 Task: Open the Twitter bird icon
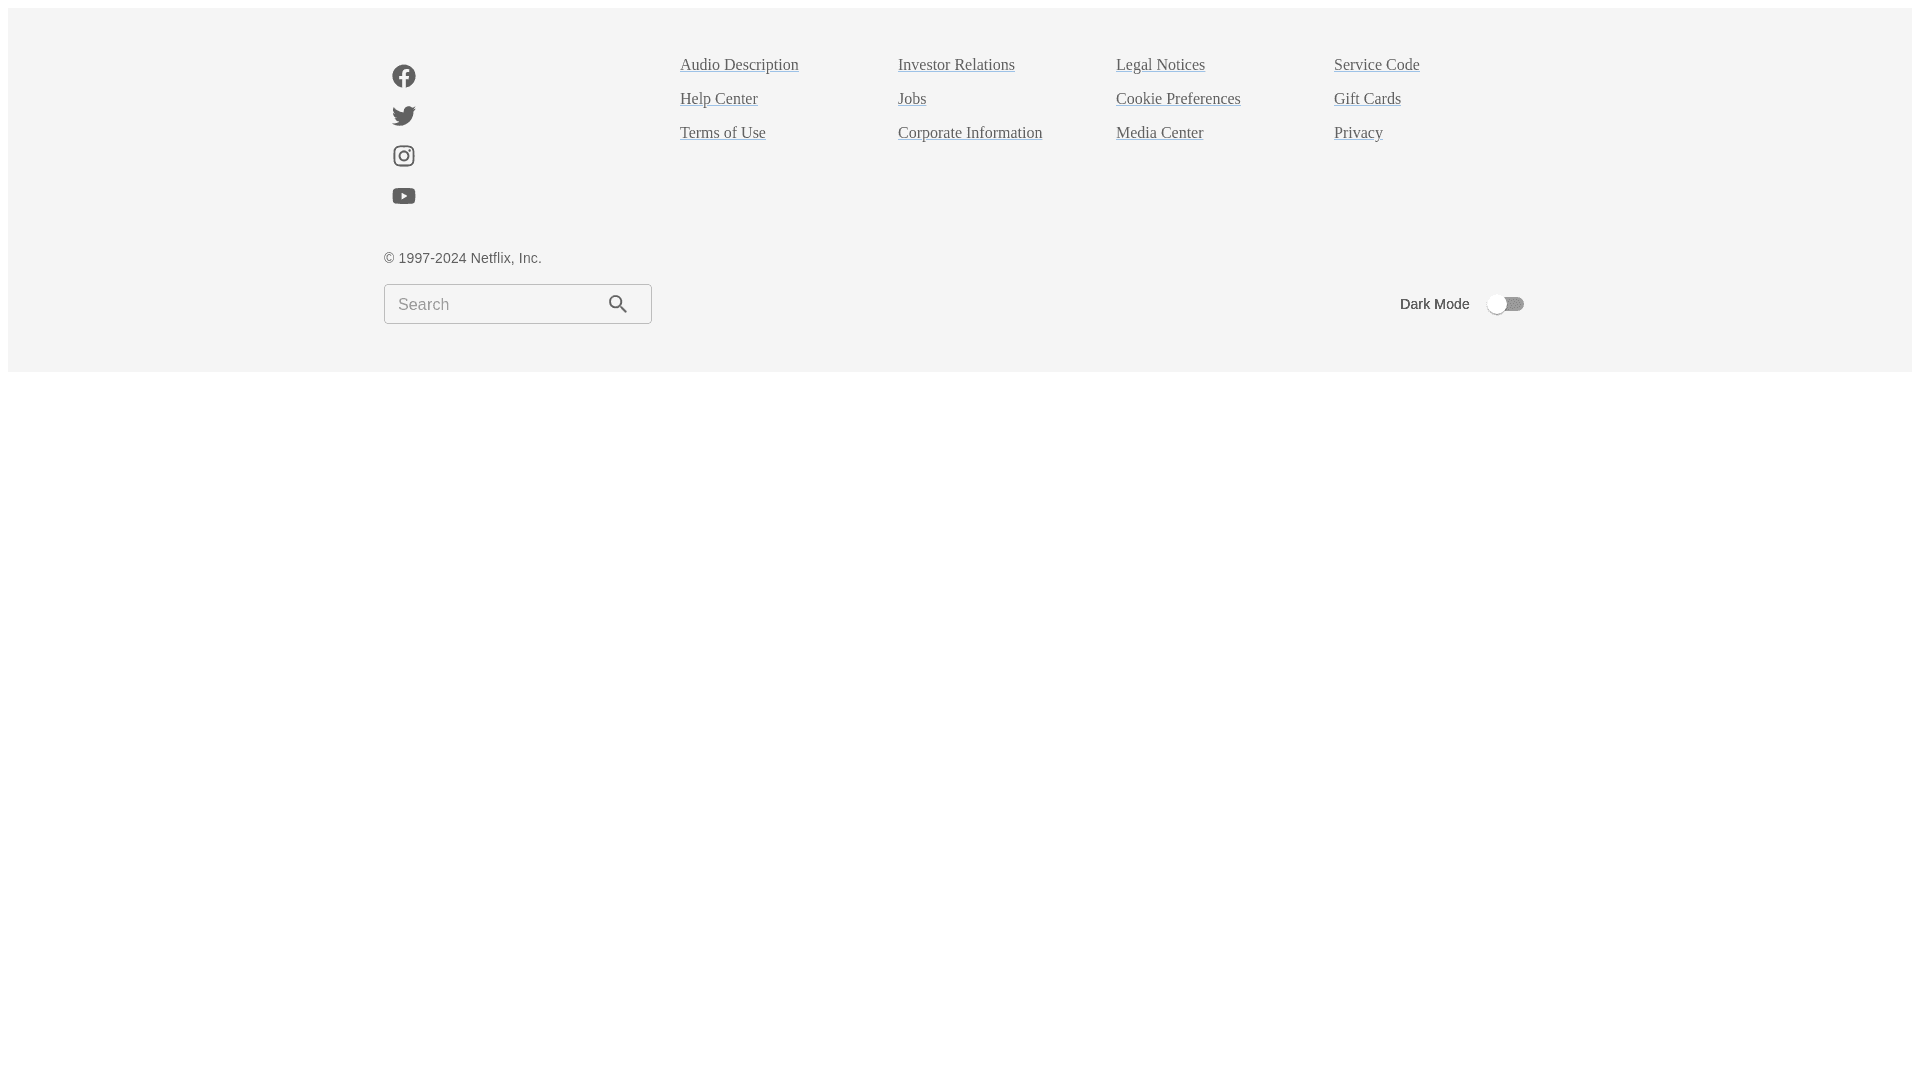pyautogui.click(x=403, y=116)
